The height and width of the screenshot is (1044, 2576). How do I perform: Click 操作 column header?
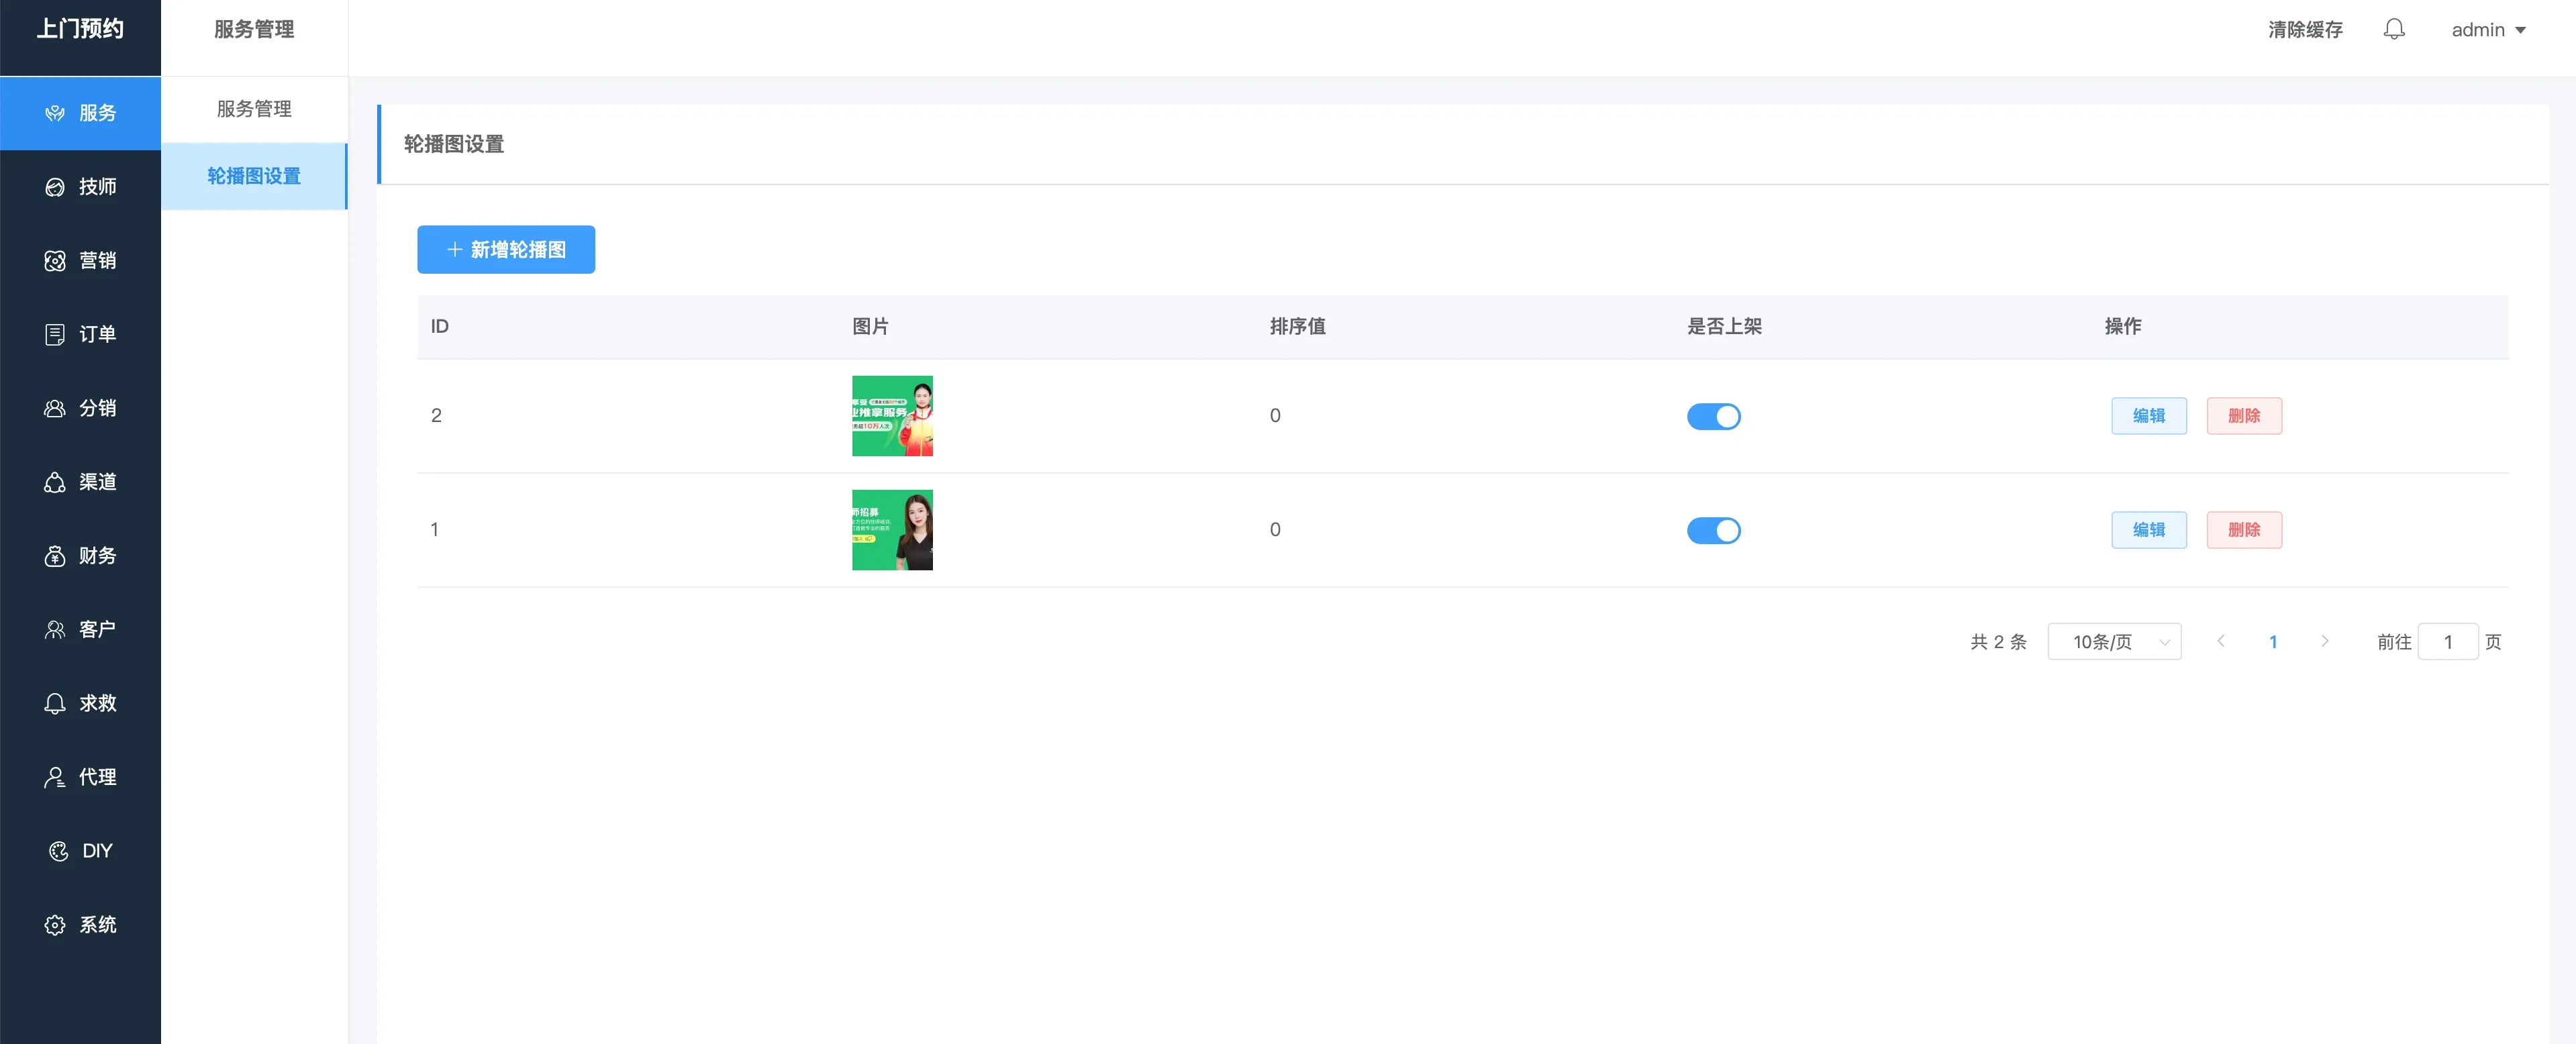[x=2122, y=326]
